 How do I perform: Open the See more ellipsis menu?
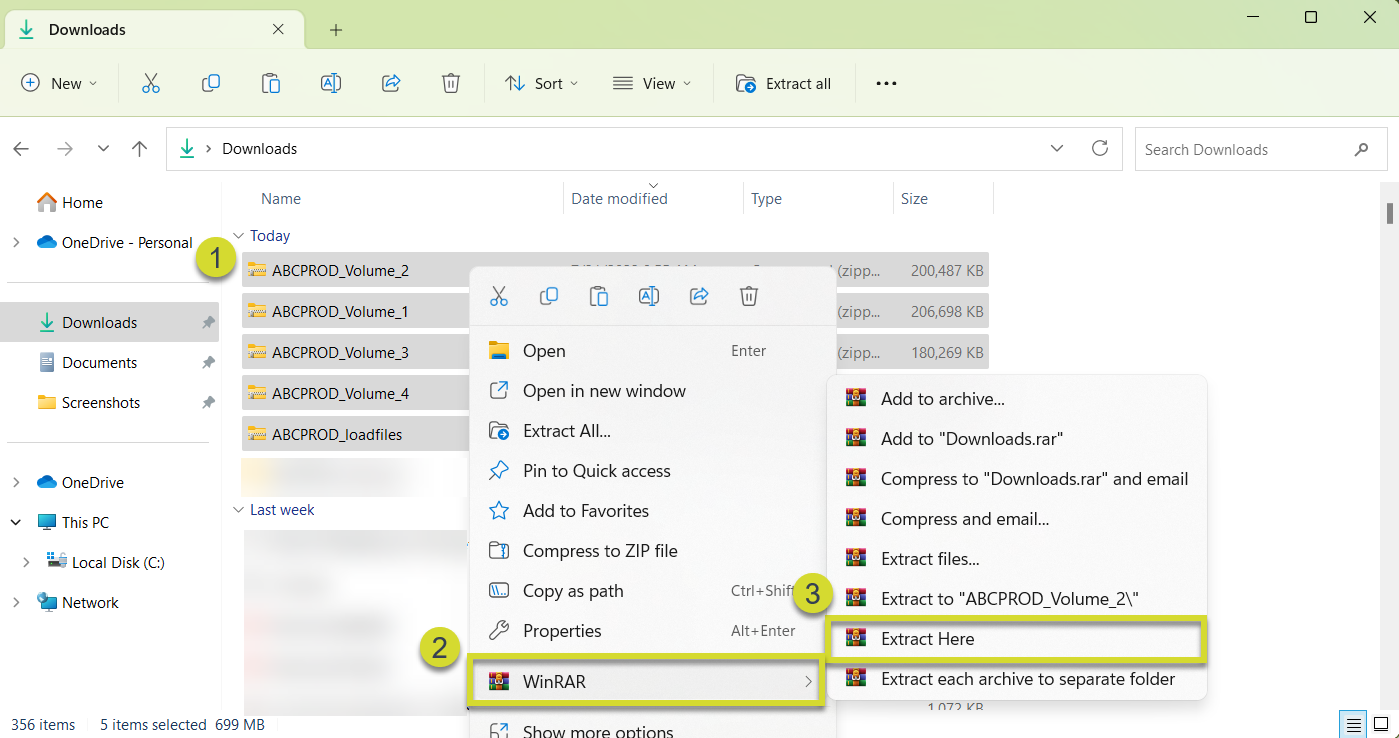click(x=886, y=84)
